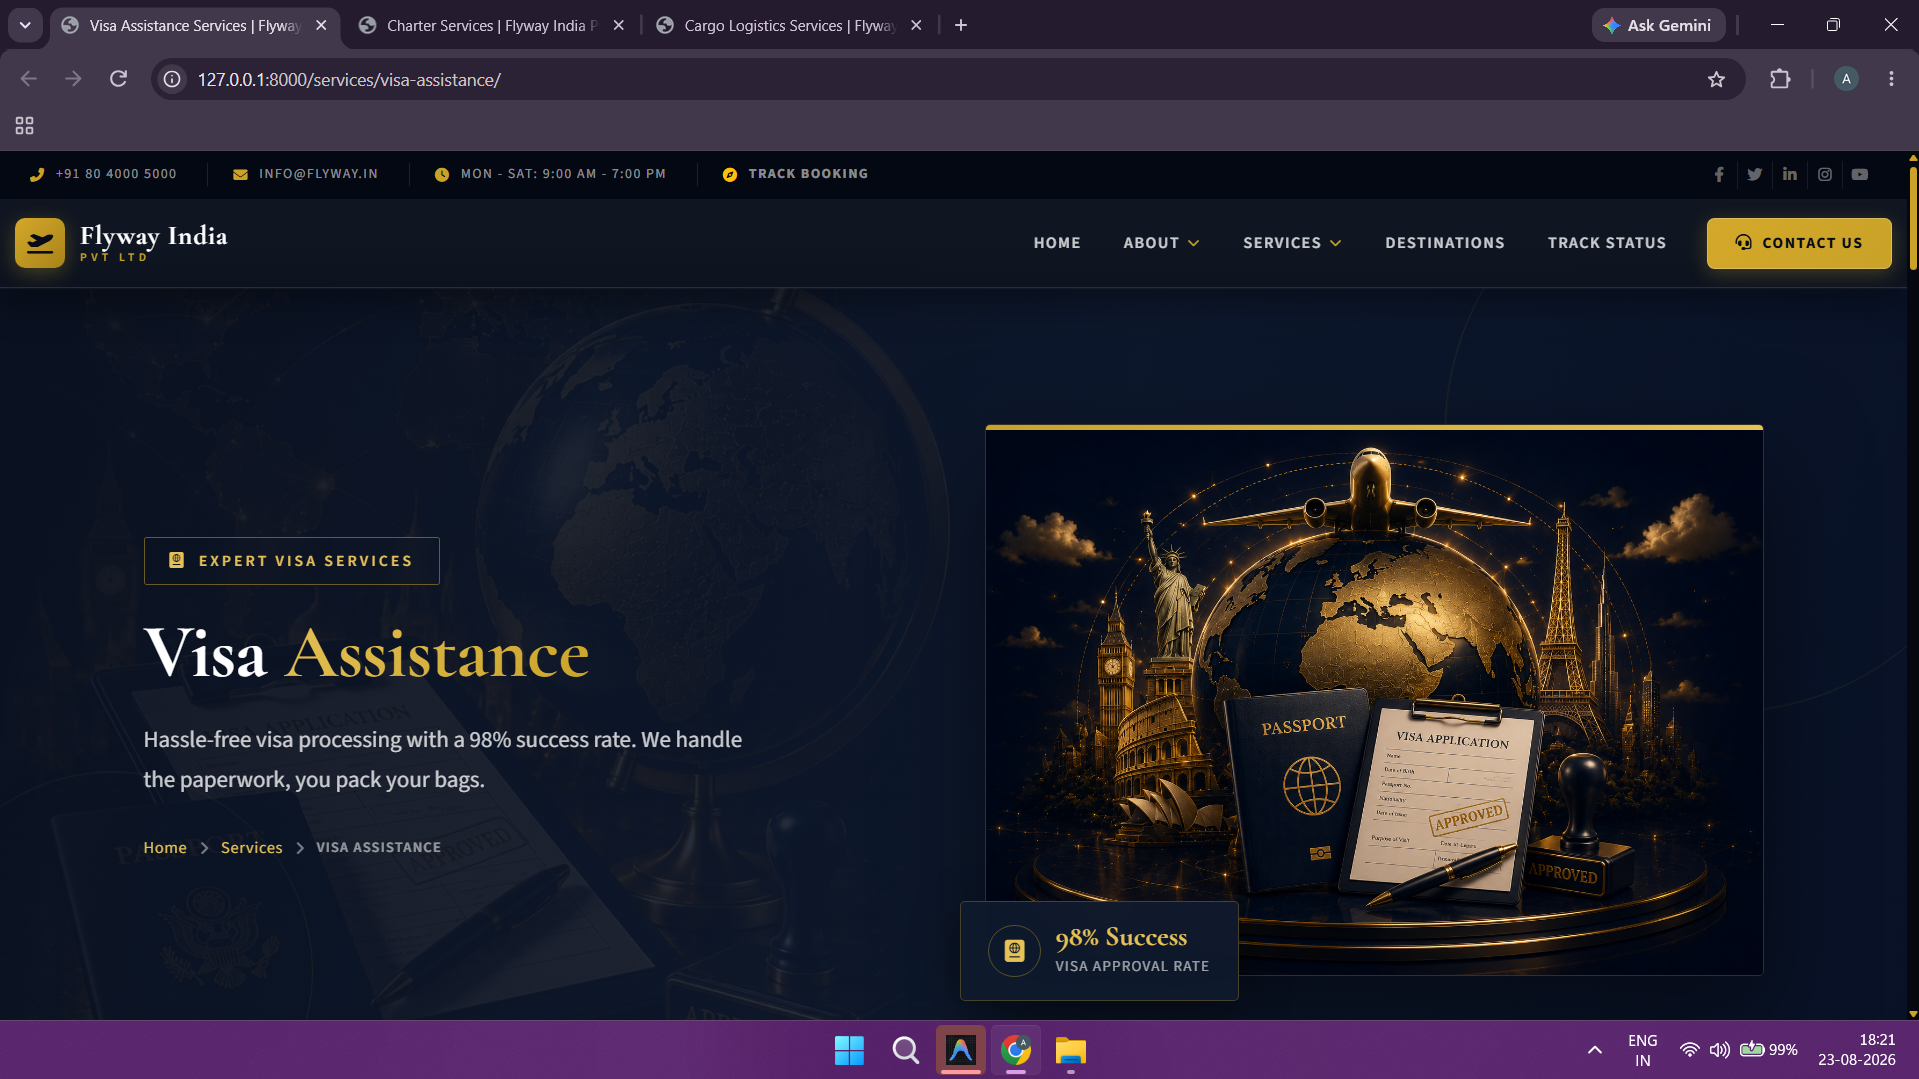Open the Chrome icon in taskbar

coord(1016,1050)
